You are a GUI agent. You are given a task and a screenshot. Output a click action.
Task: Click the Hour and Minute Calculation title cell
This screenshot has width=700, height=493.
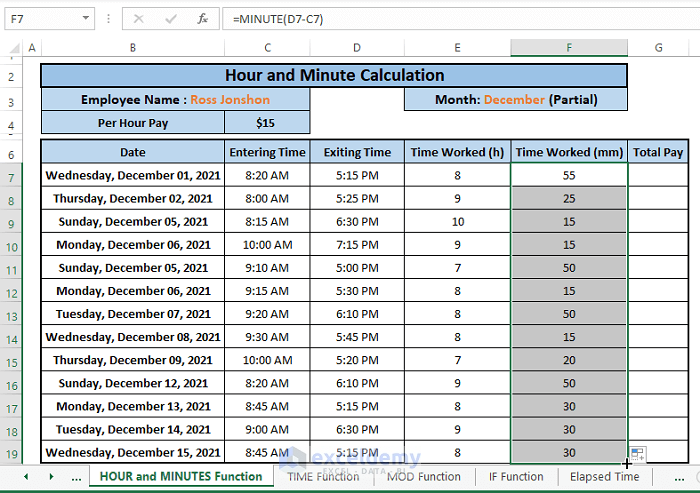pyautogui.click(x=334, y=75)
